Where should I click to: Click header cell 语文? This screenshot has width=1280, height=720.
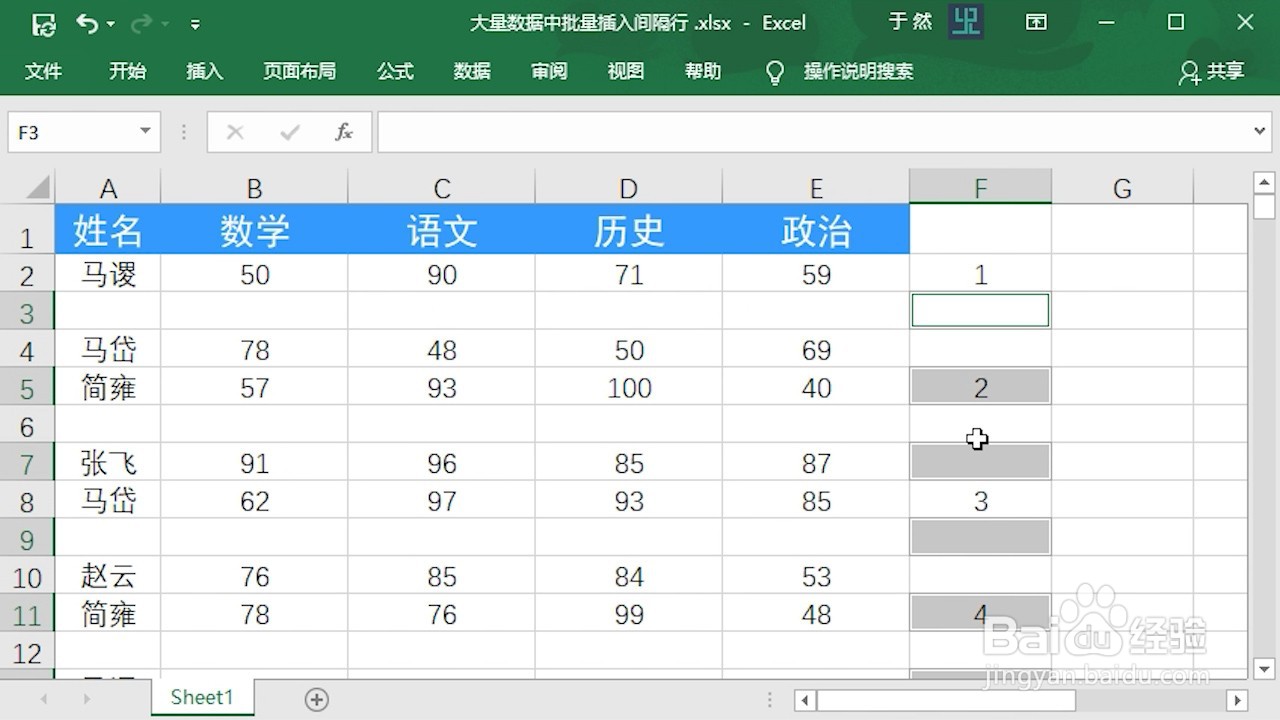[x=441, y=230]
